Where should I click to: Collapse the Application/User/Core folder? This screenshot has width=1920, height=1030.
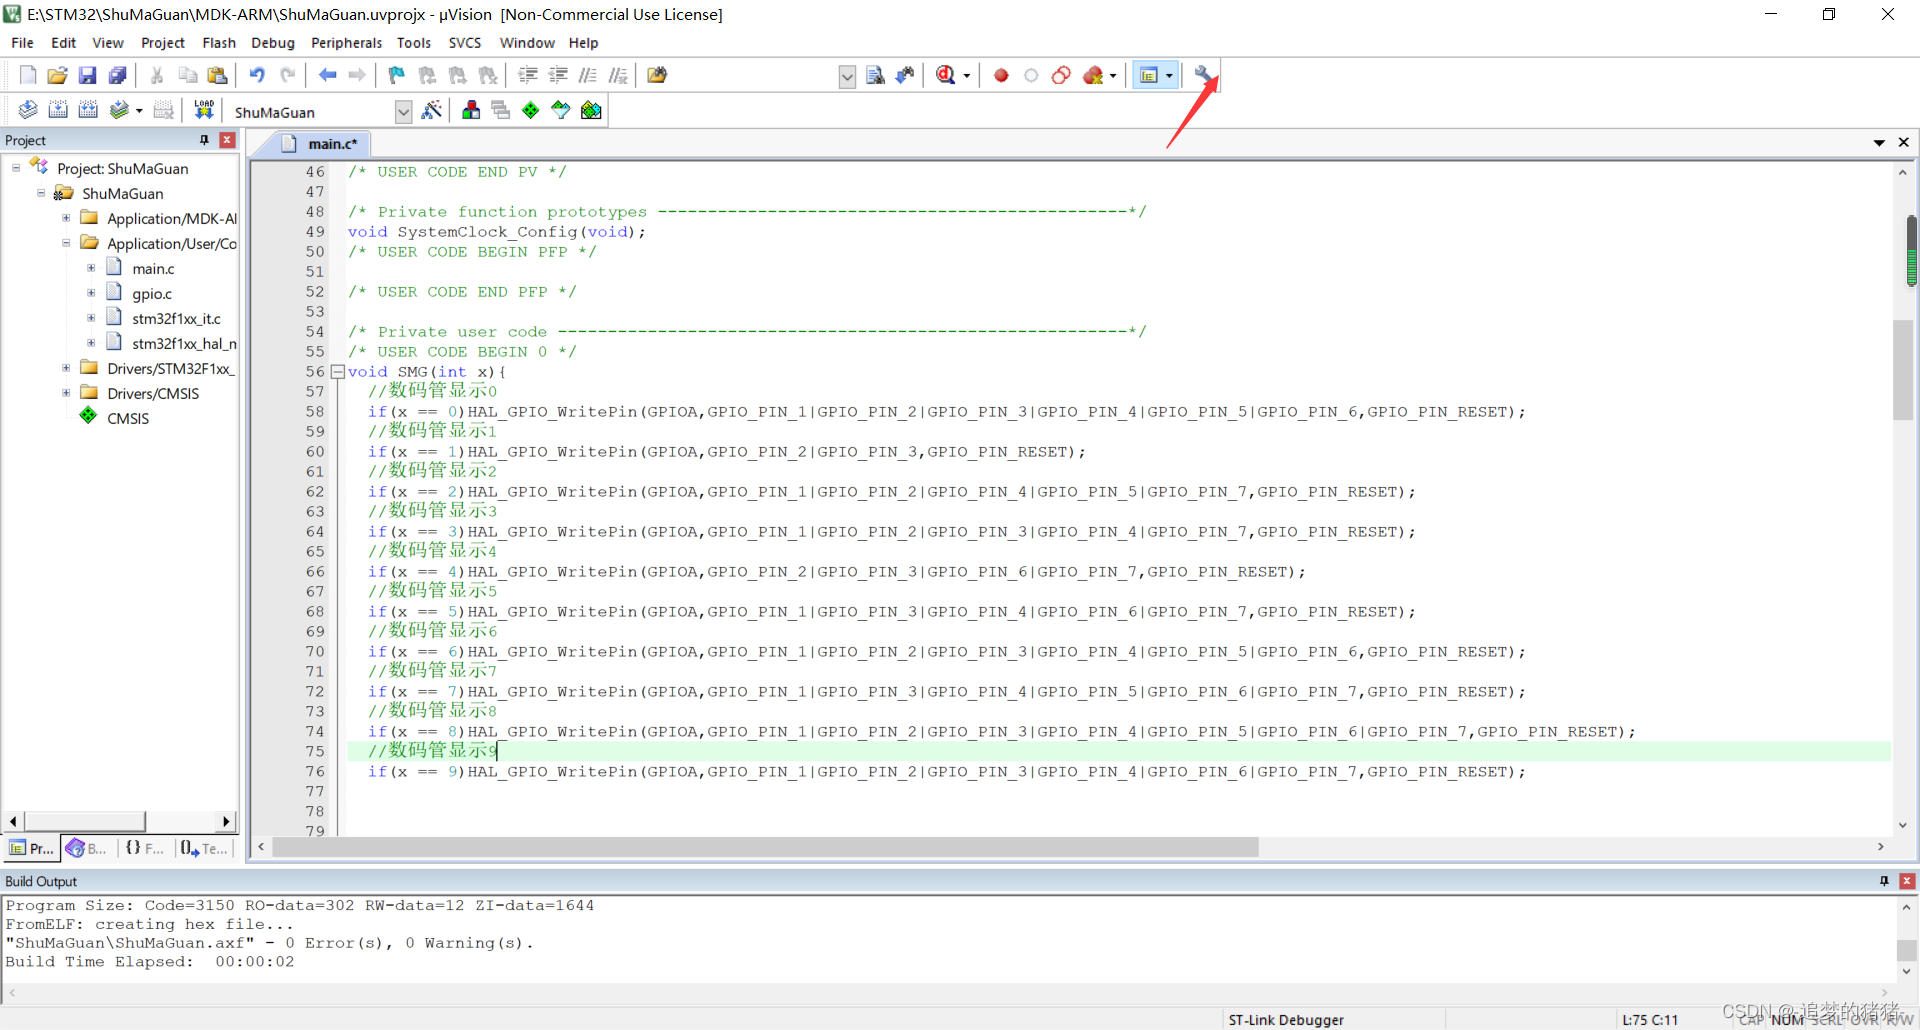click(x=66, y=243)
